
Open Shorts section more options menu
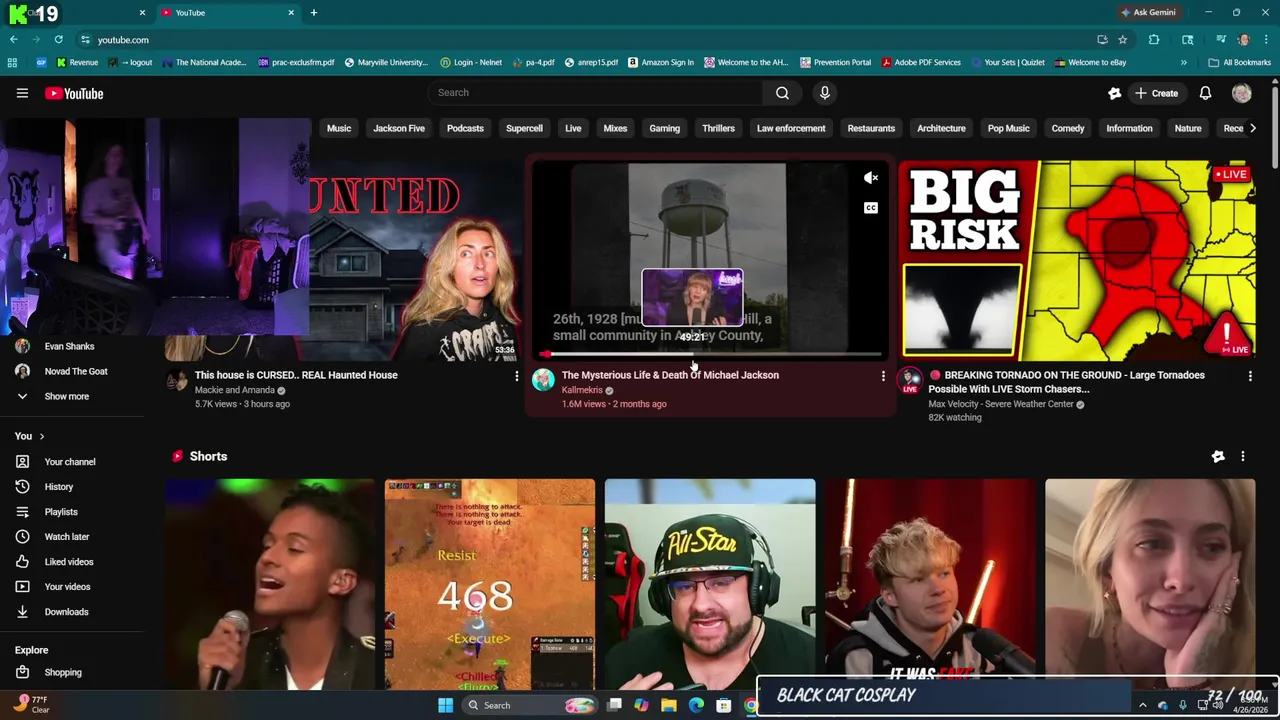[1243, 456]
